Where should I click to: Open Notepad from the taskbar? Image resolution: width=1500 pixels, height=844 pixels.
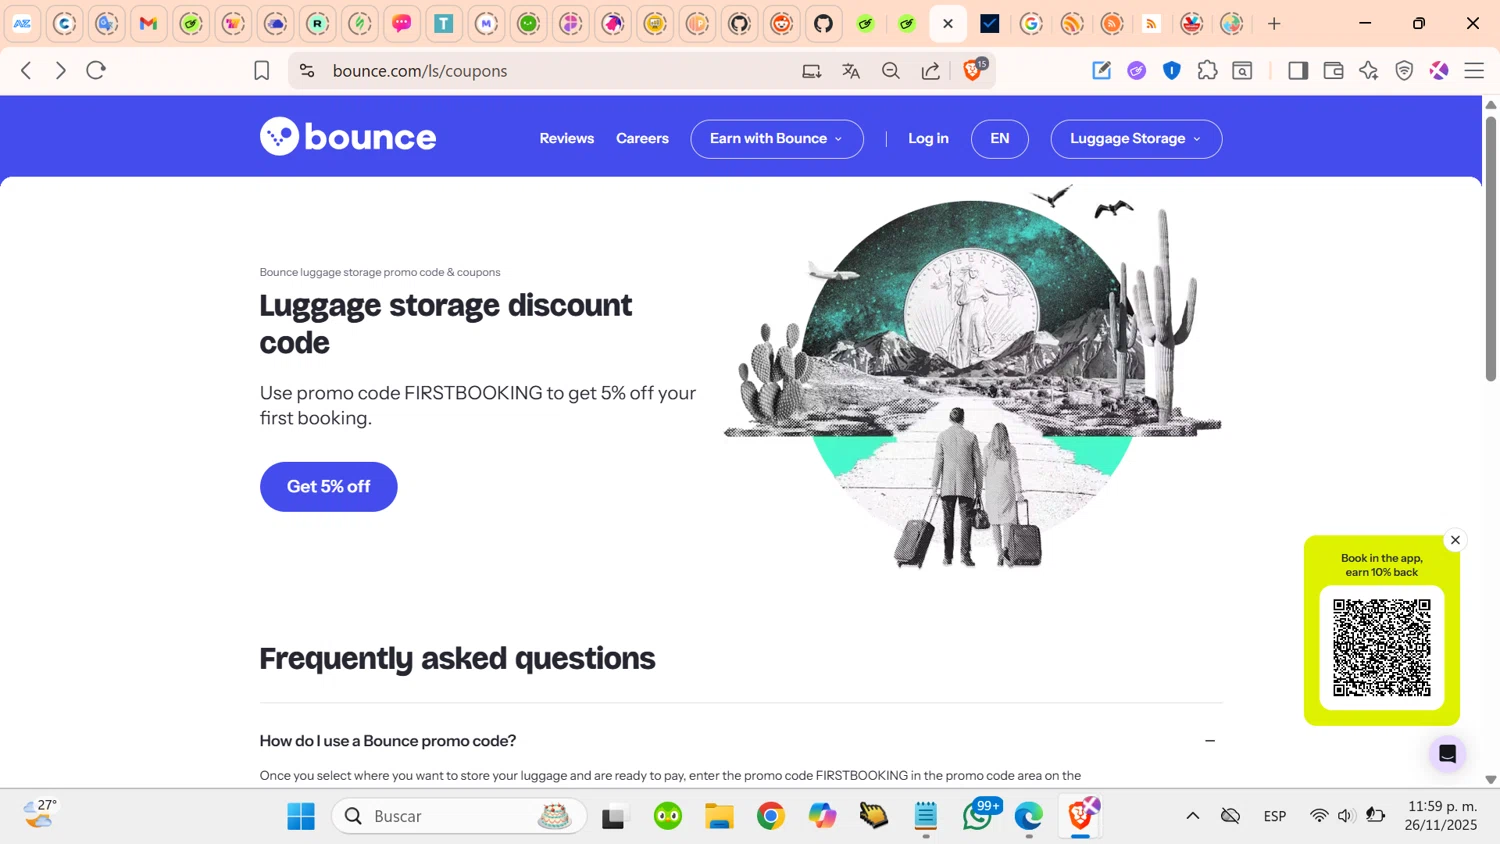(x=926, y=816)
